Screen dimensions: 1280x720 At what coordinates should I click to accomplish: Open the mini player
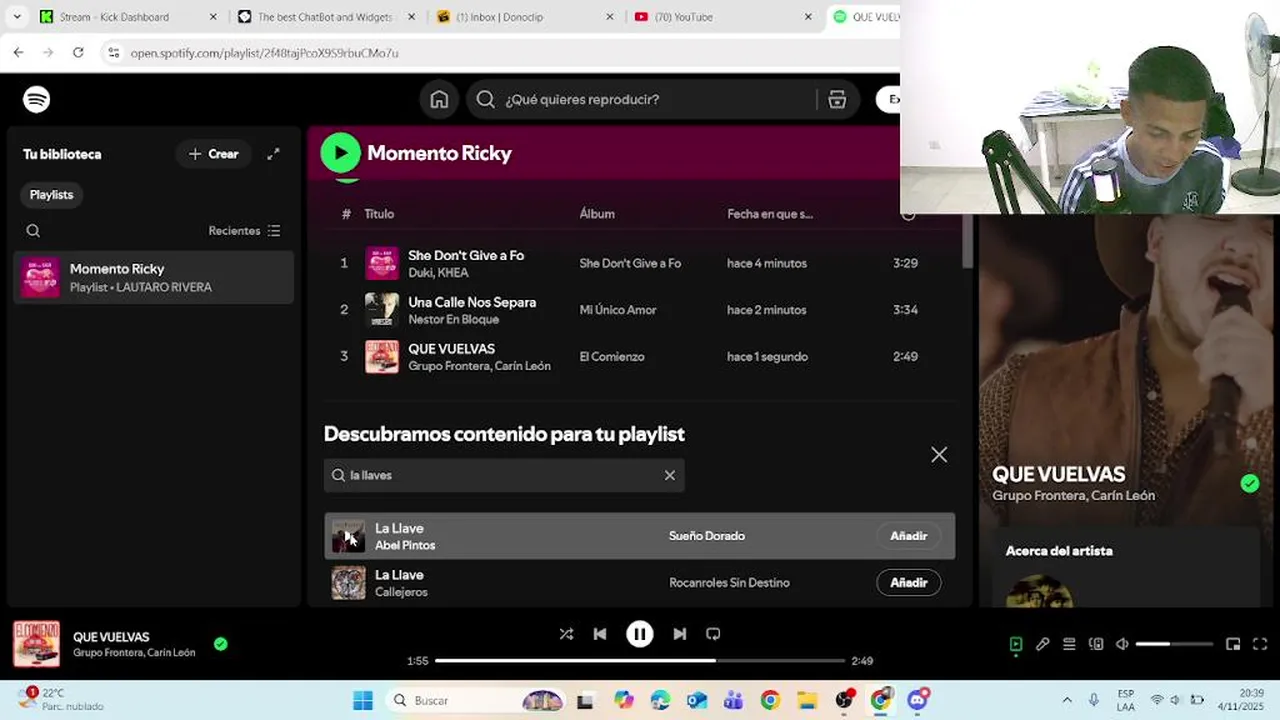click(1233, 644)
